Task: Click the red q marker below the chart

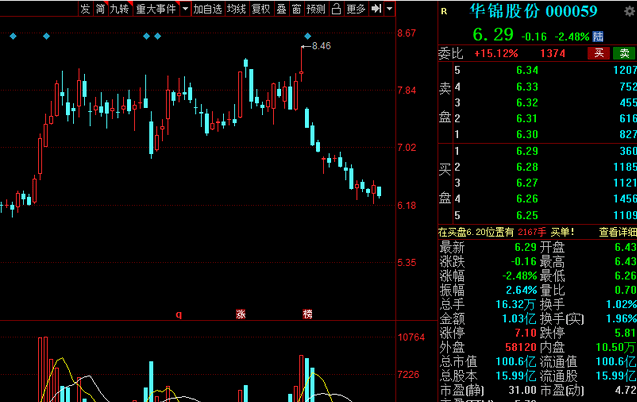Action: [x=179, y=314]
